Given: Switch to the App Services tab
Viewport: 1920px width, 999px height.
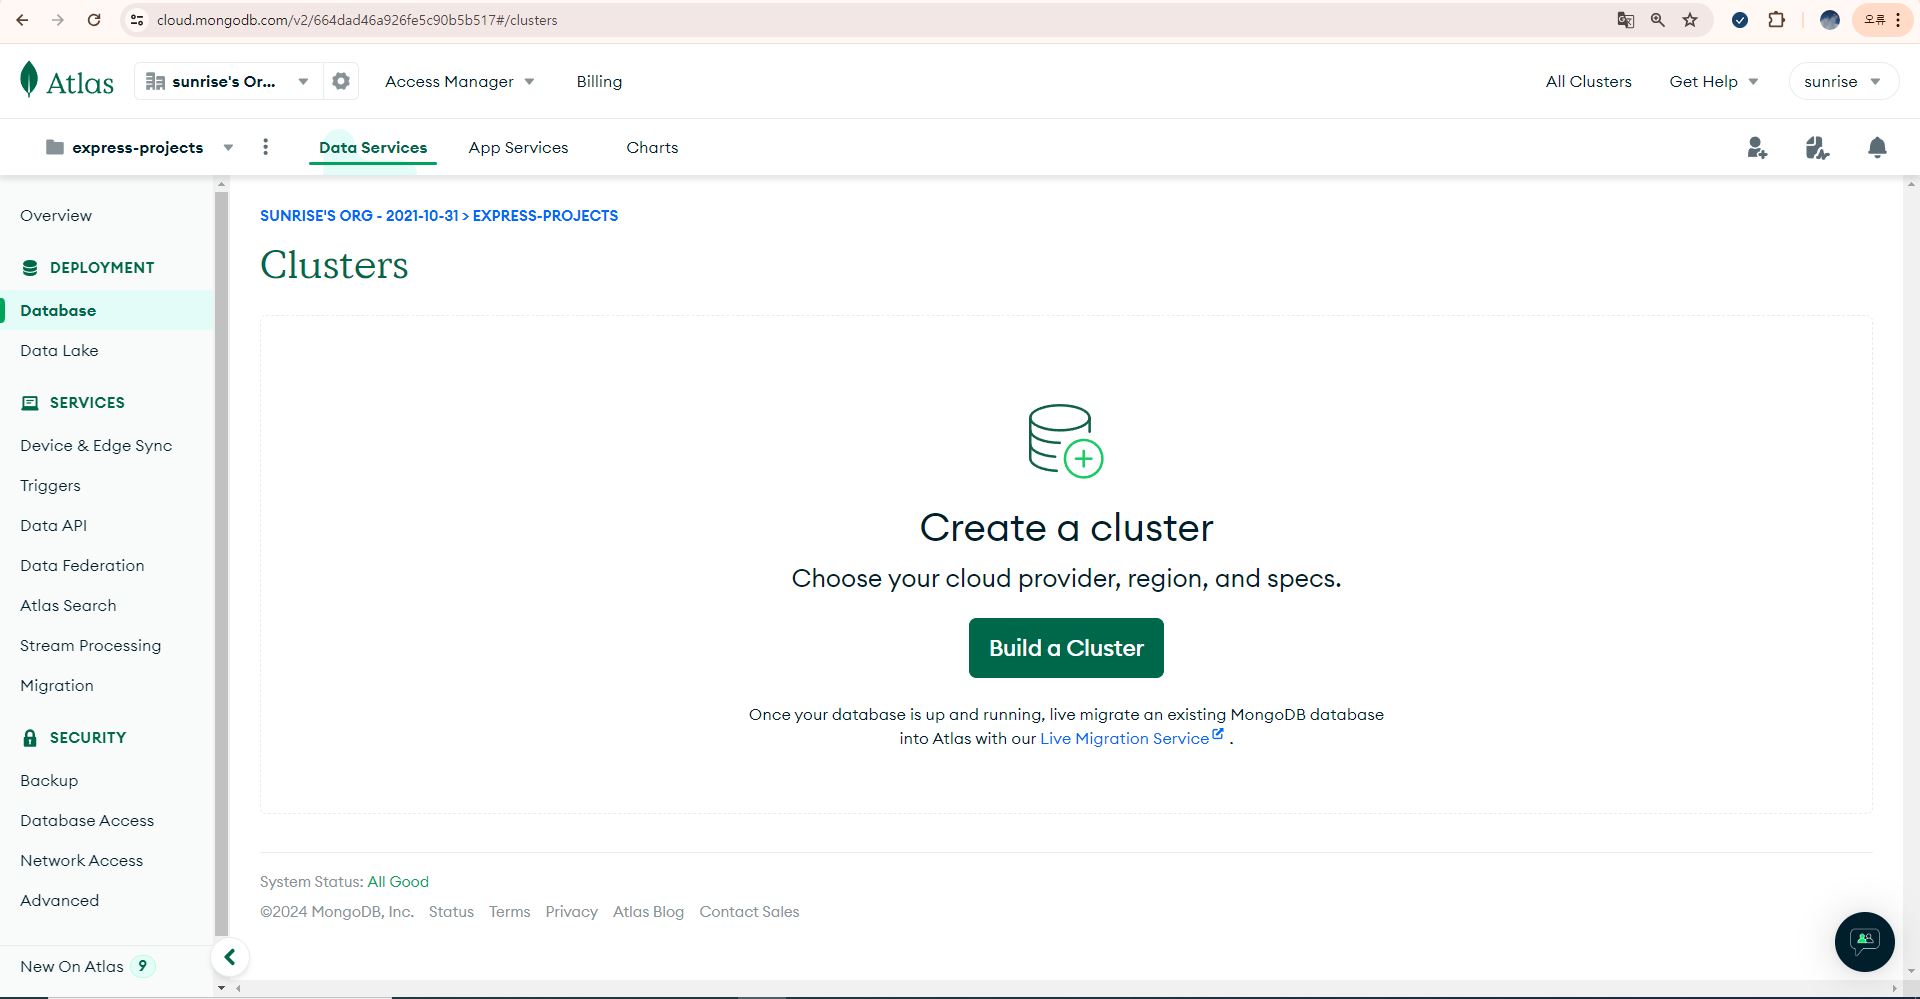Looking at the screenshot, I should tap(518, 147).
